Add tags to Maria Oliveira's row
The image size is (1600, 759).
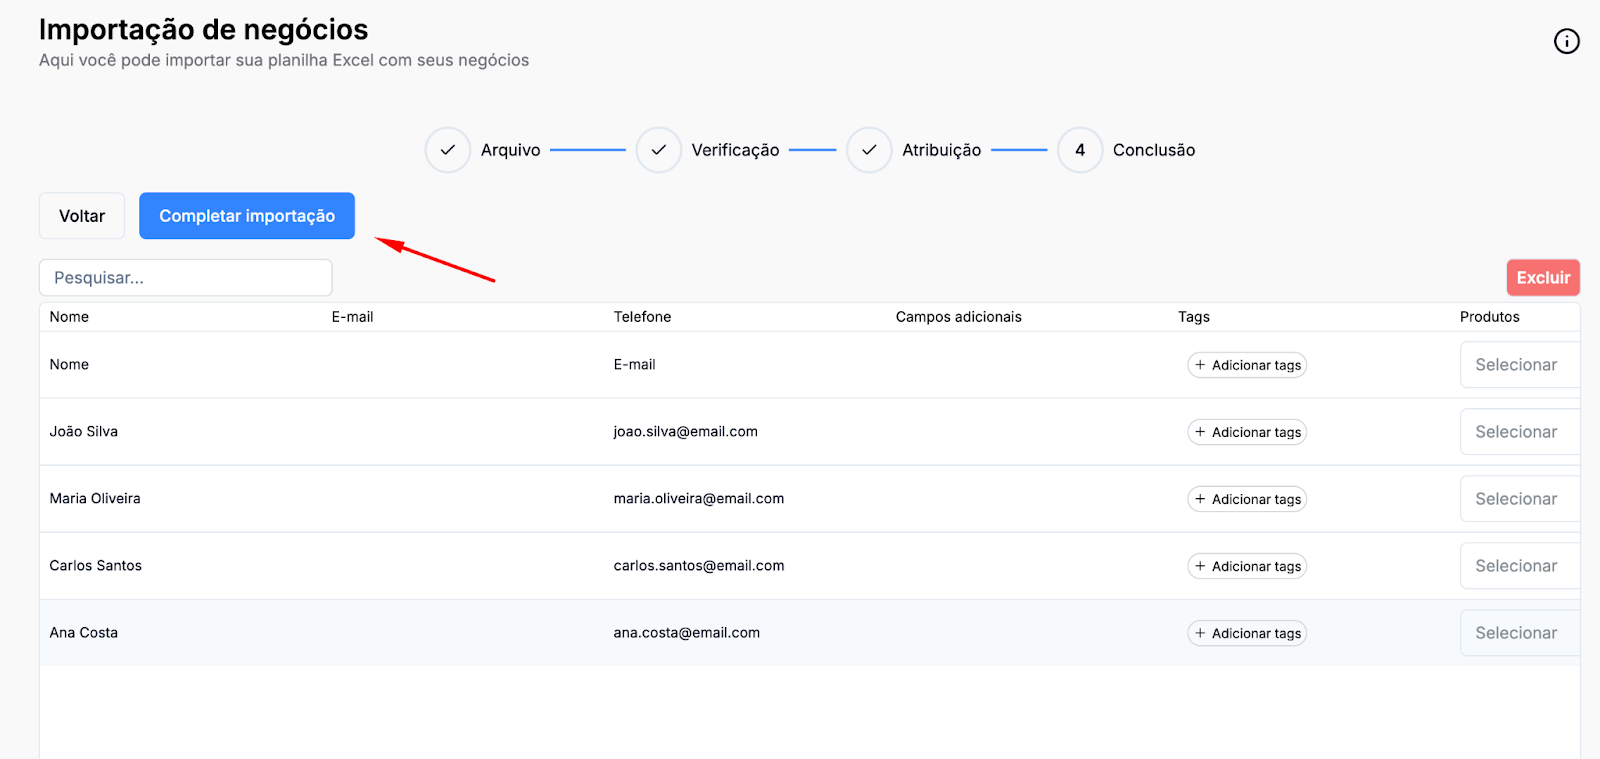pyautogui.click(x=1247, y=499)
